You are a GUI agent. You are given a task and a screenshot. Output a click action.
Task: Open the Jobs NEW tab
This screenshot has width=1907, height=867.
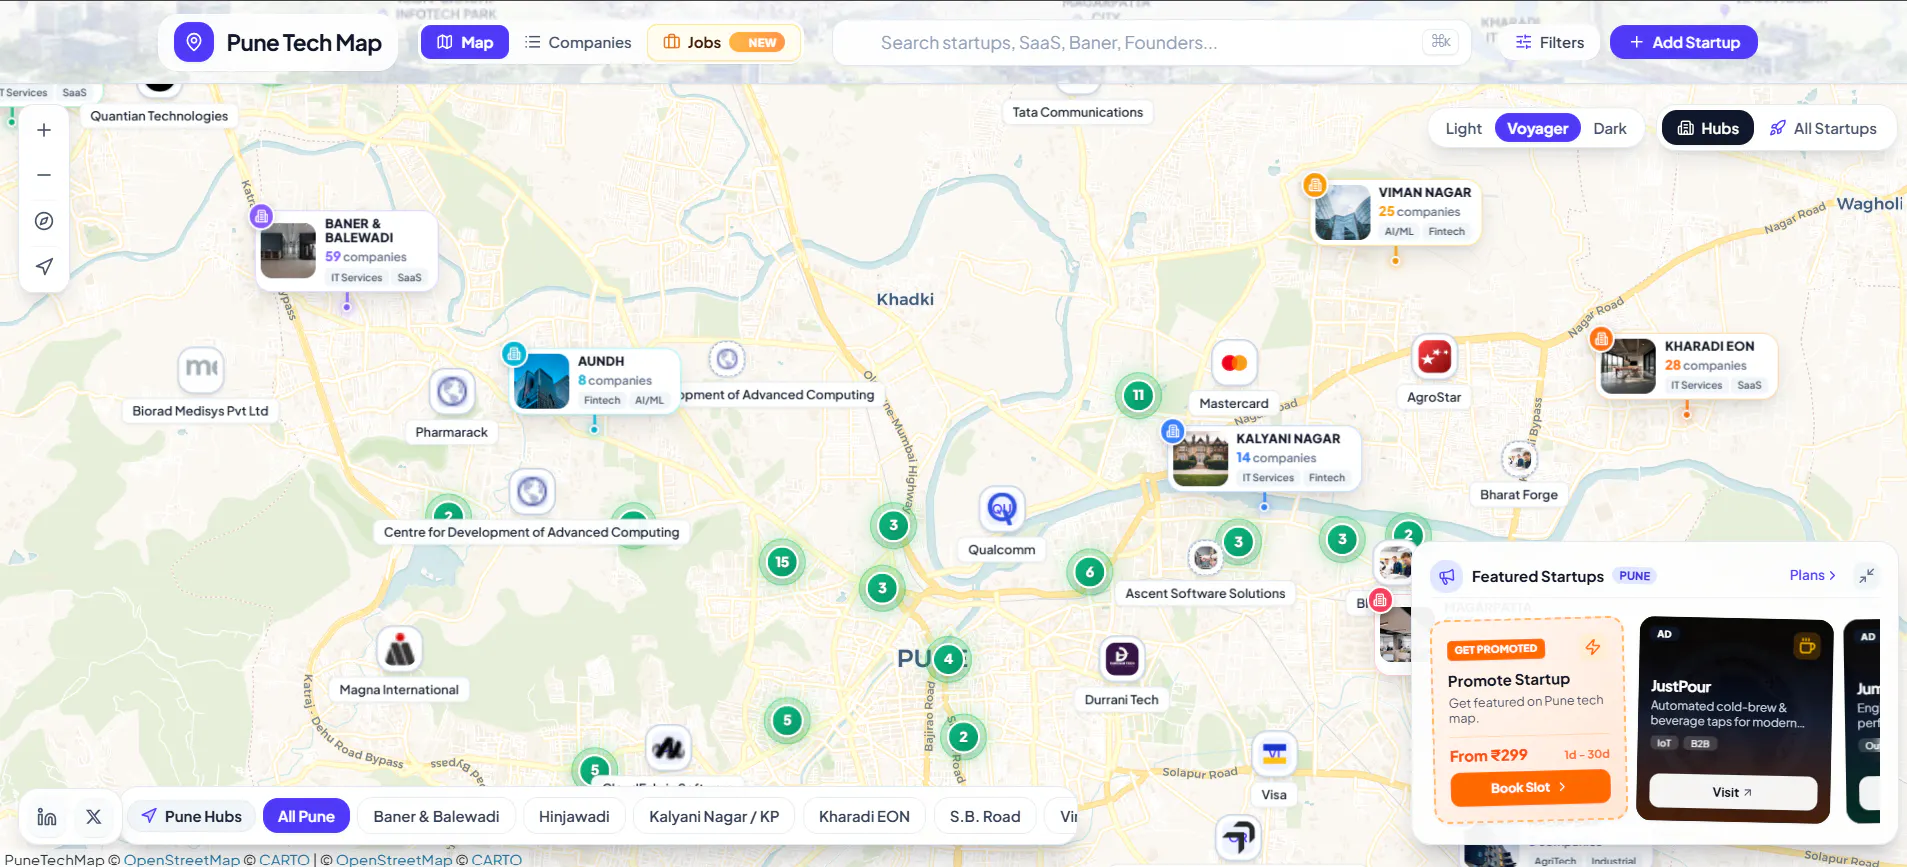pyautogui.click(x=724, y=42)
